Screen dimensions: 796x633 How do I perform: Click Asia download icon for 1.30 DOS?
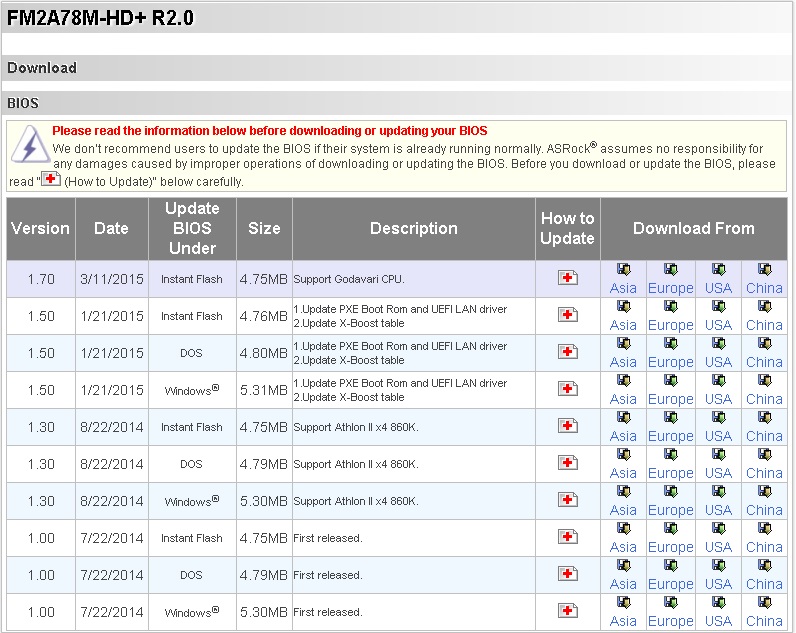point(623,455)
